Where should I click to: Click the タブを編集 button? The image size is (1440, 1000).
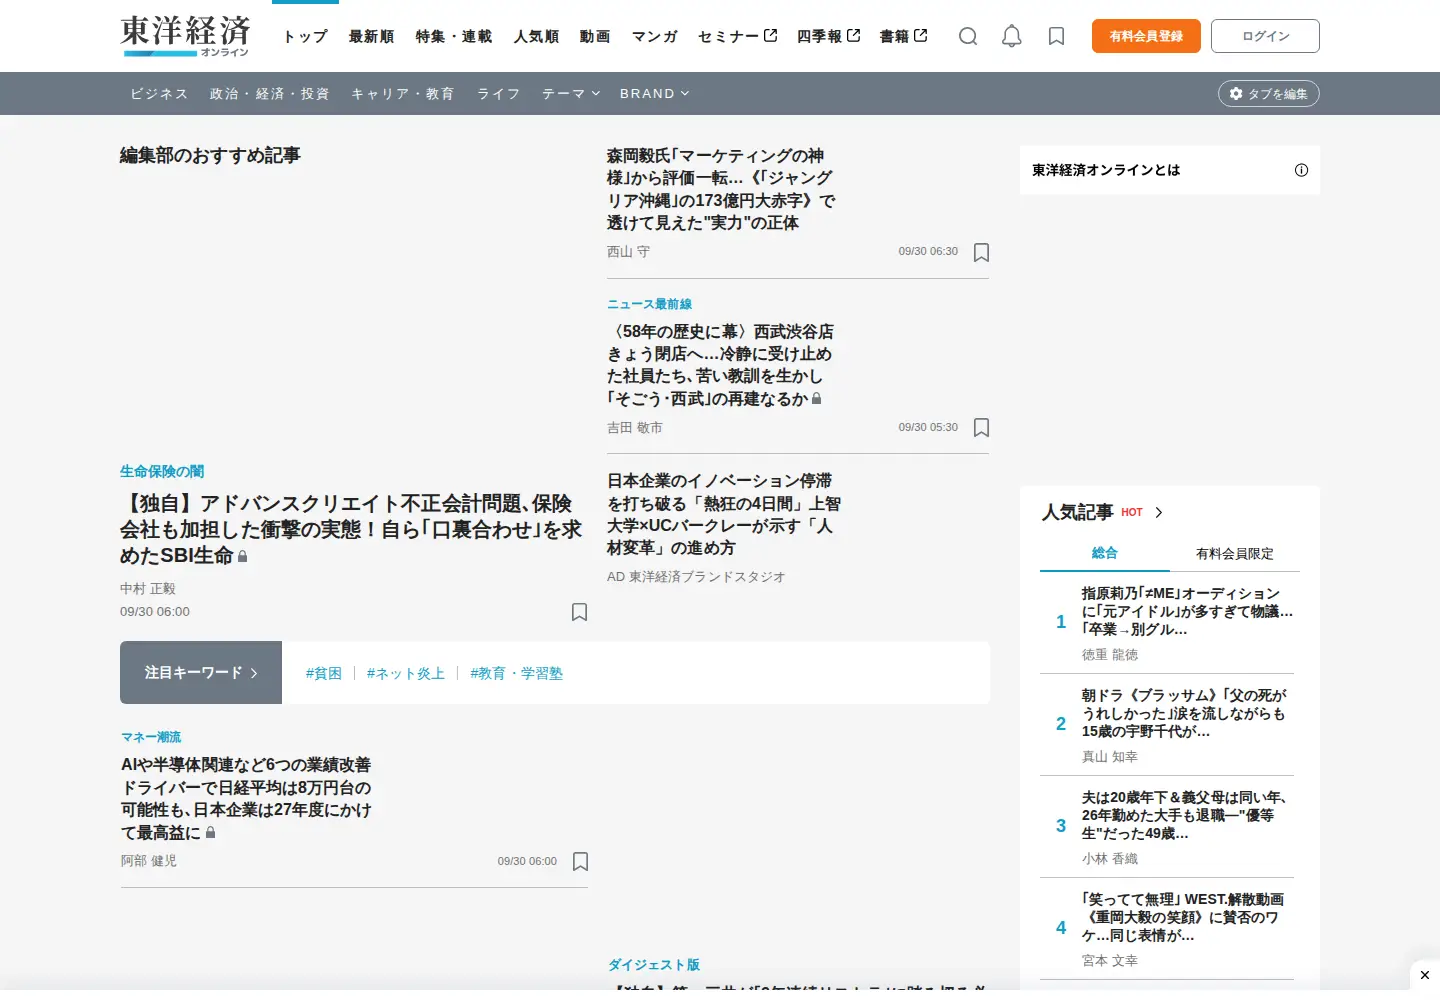coord(1269,94)
